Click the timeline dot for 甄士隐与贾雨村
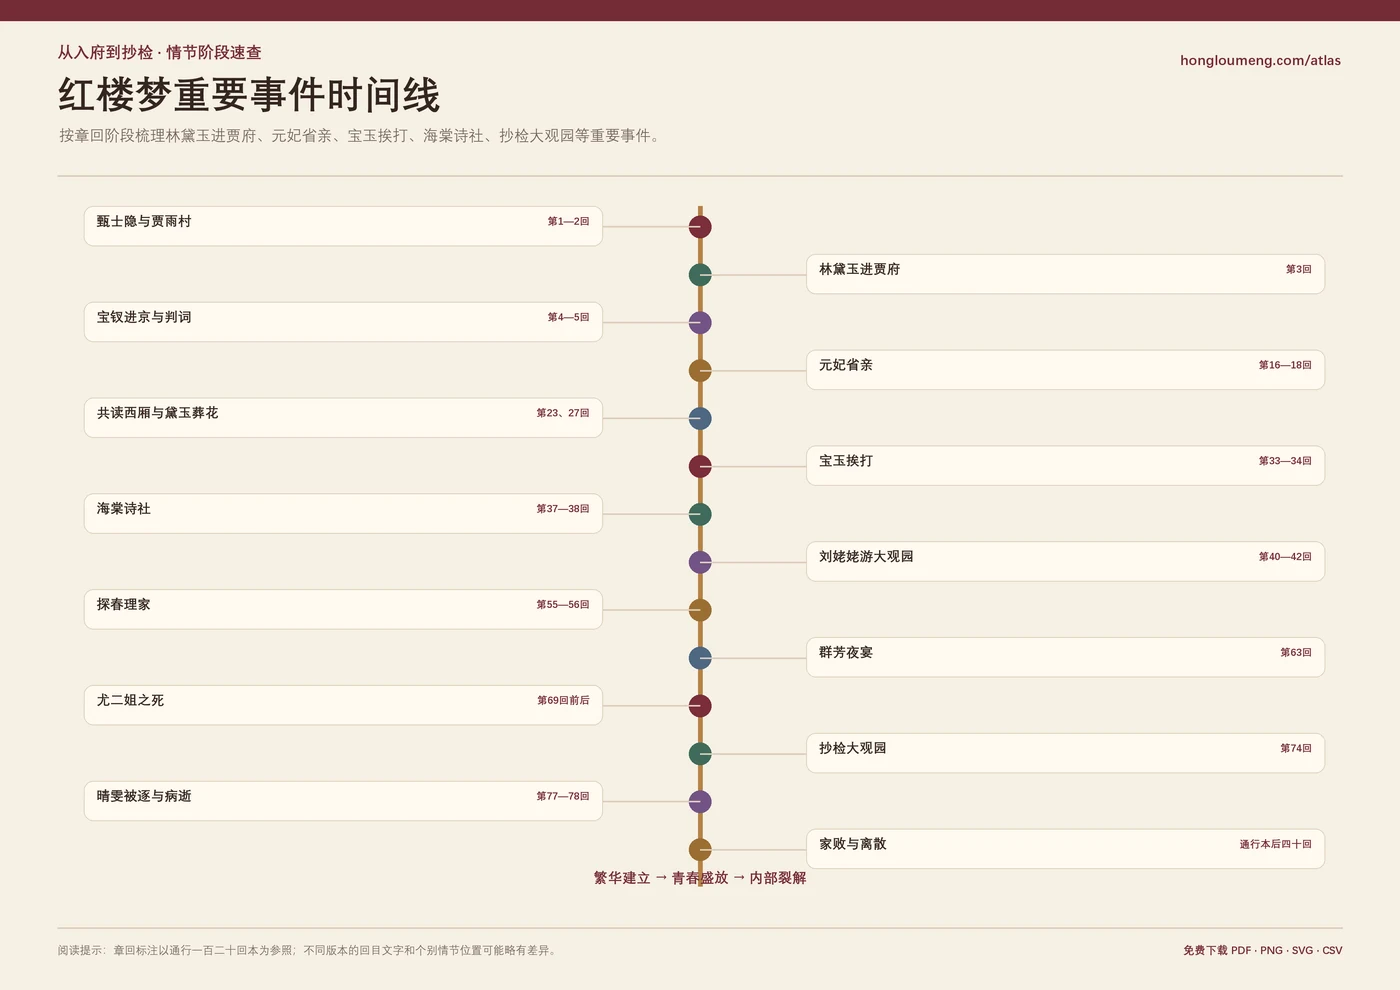The height and width of the screenshot is (990, 1400). pos(700,227)
